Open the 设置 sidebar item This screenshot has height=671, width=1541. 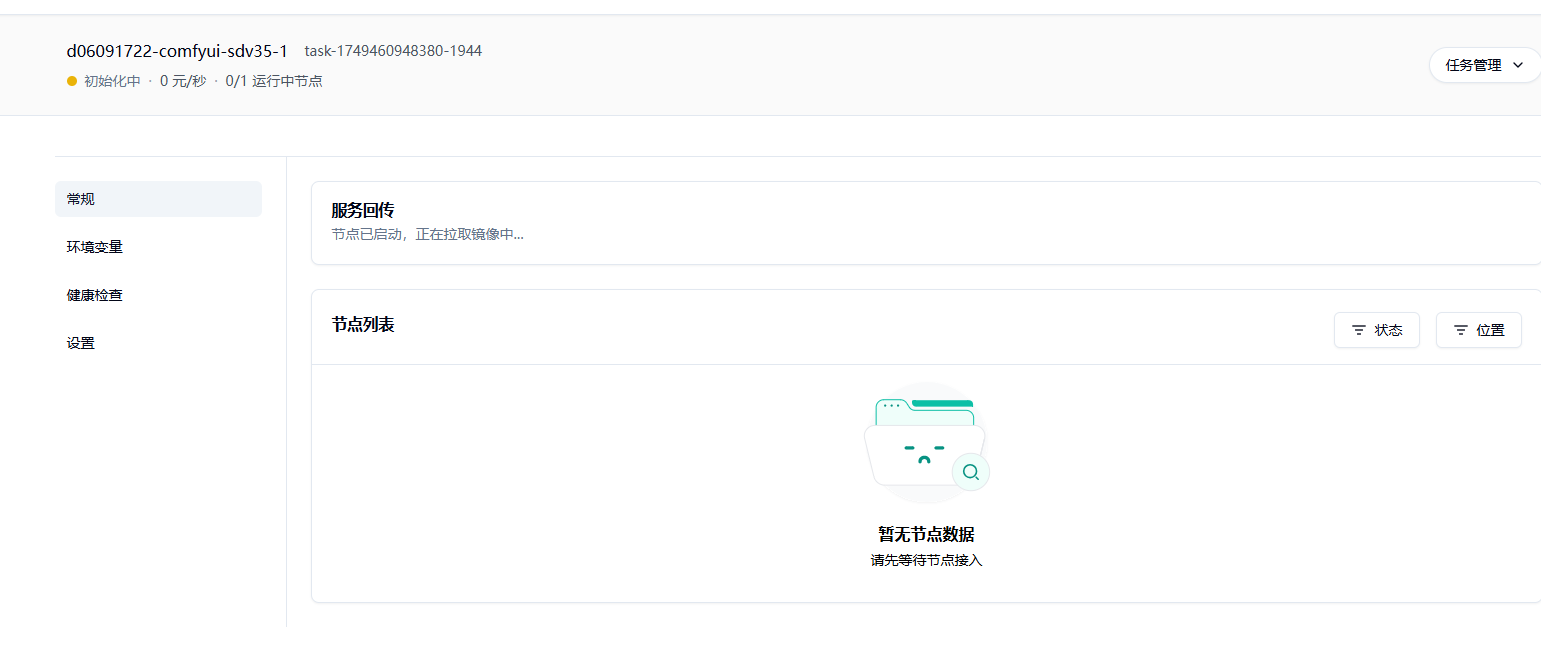tap(81, 343)
